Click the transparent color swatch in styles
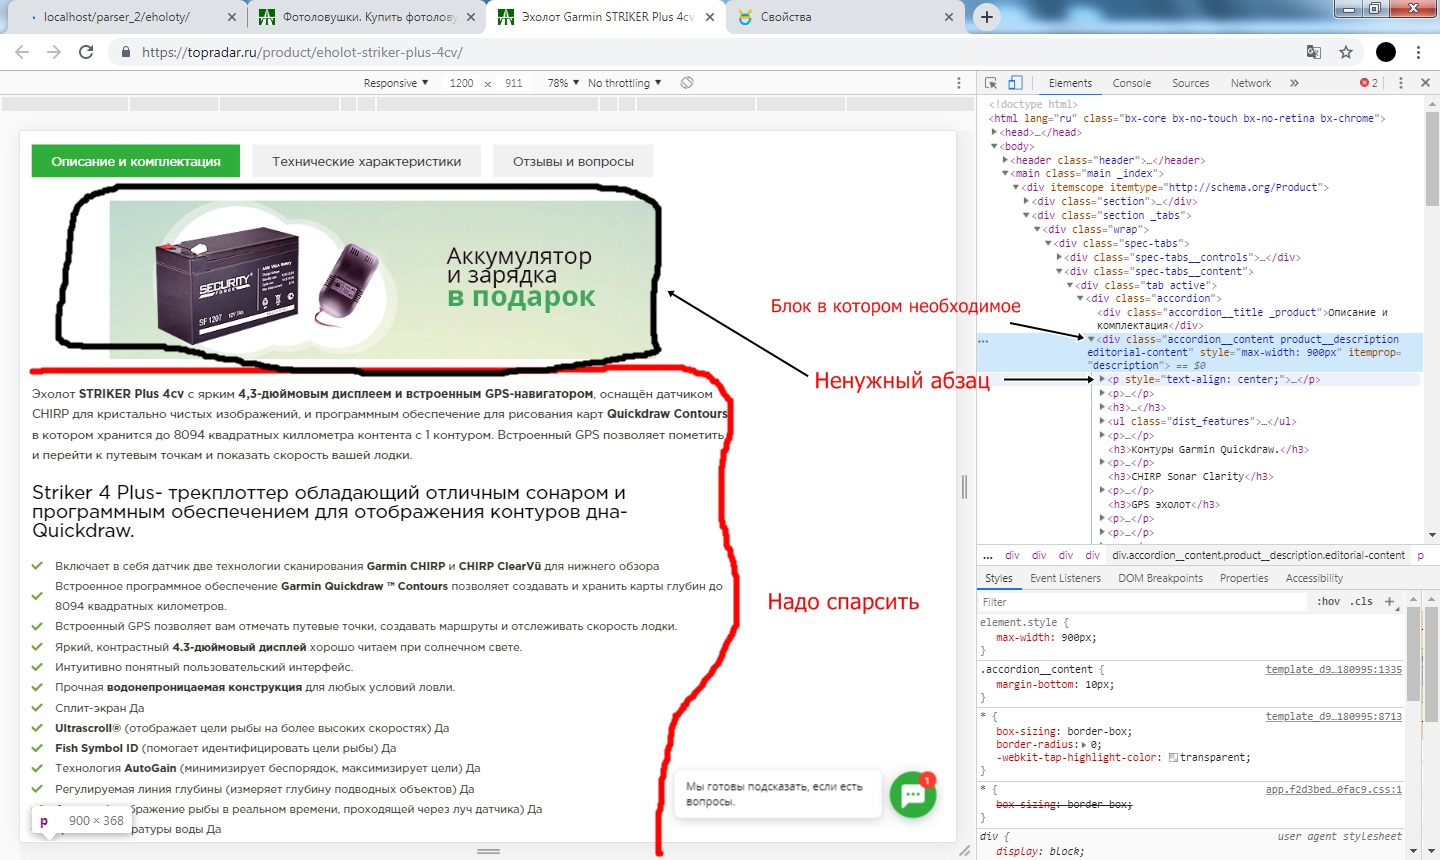Viewport: 1440px width, 860px height. click(1173, 758)
